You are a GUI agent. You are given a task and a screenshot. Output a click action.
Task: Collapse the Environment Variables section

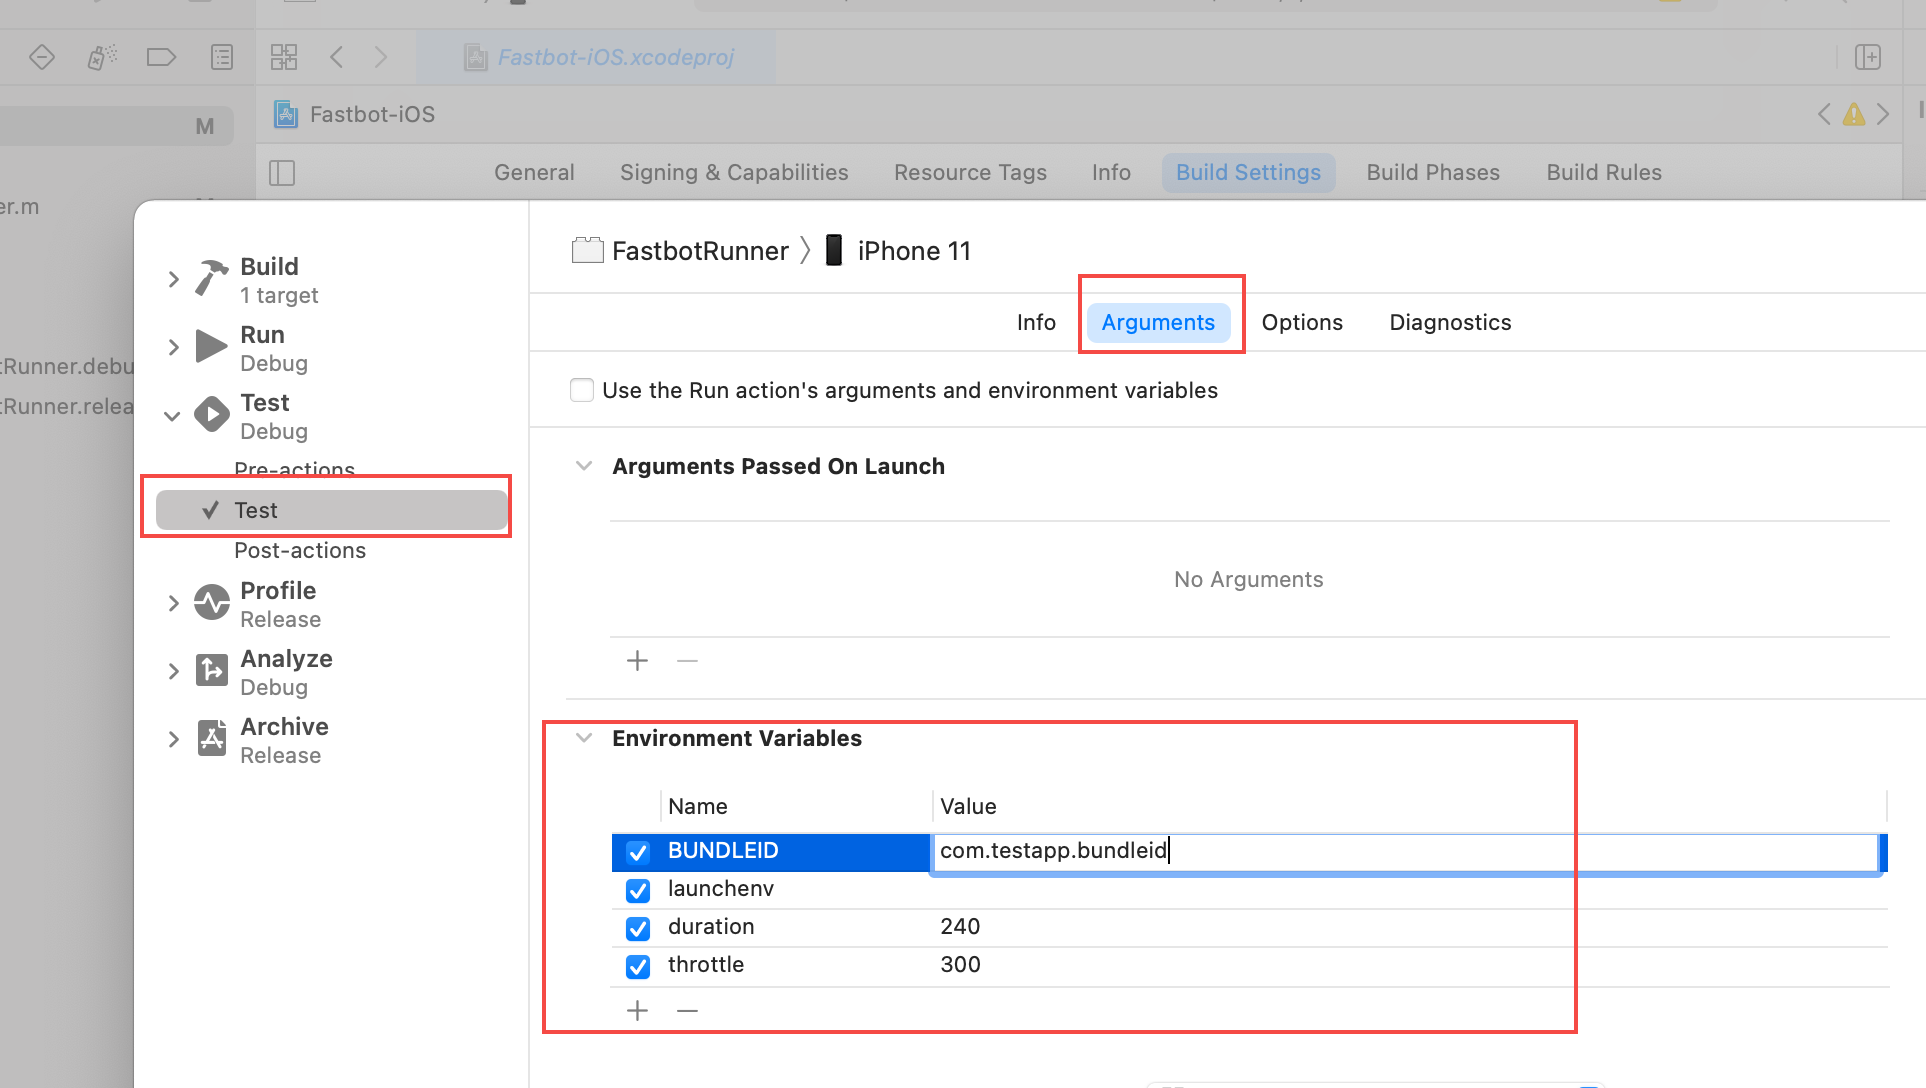(584, 738)
